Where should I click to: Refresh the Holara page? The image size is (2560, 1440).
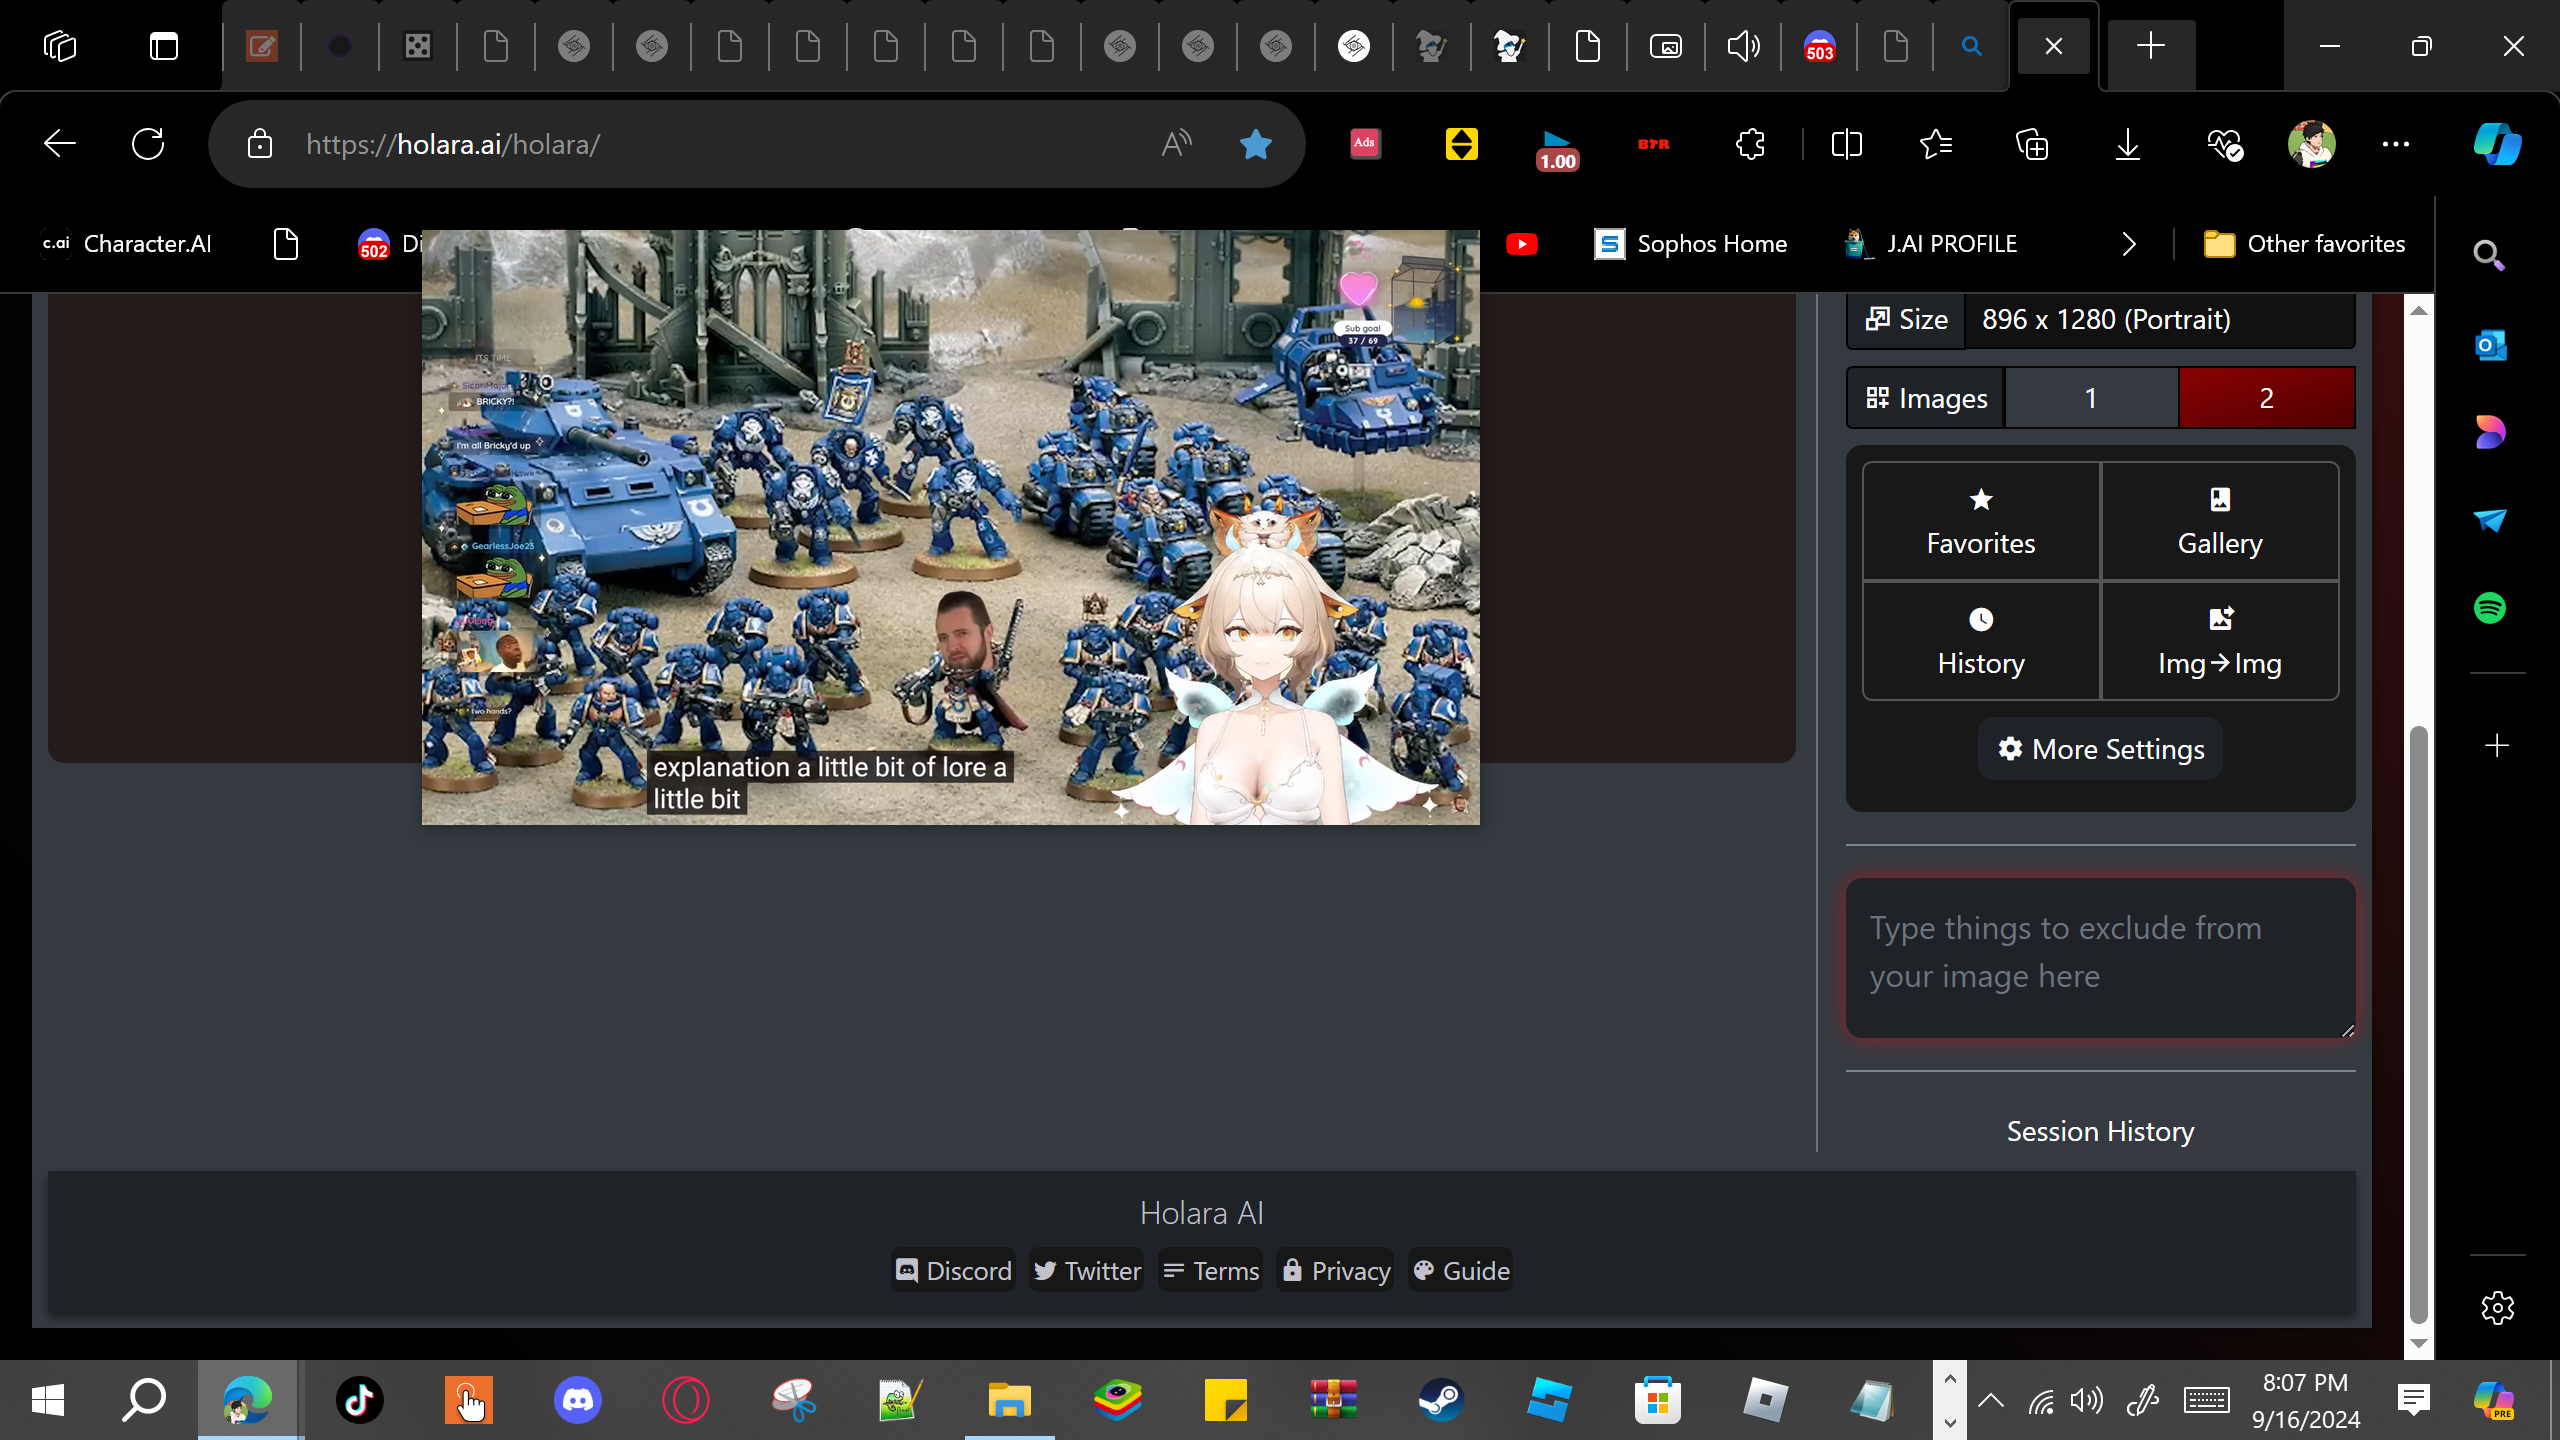(x=148, y=144)
